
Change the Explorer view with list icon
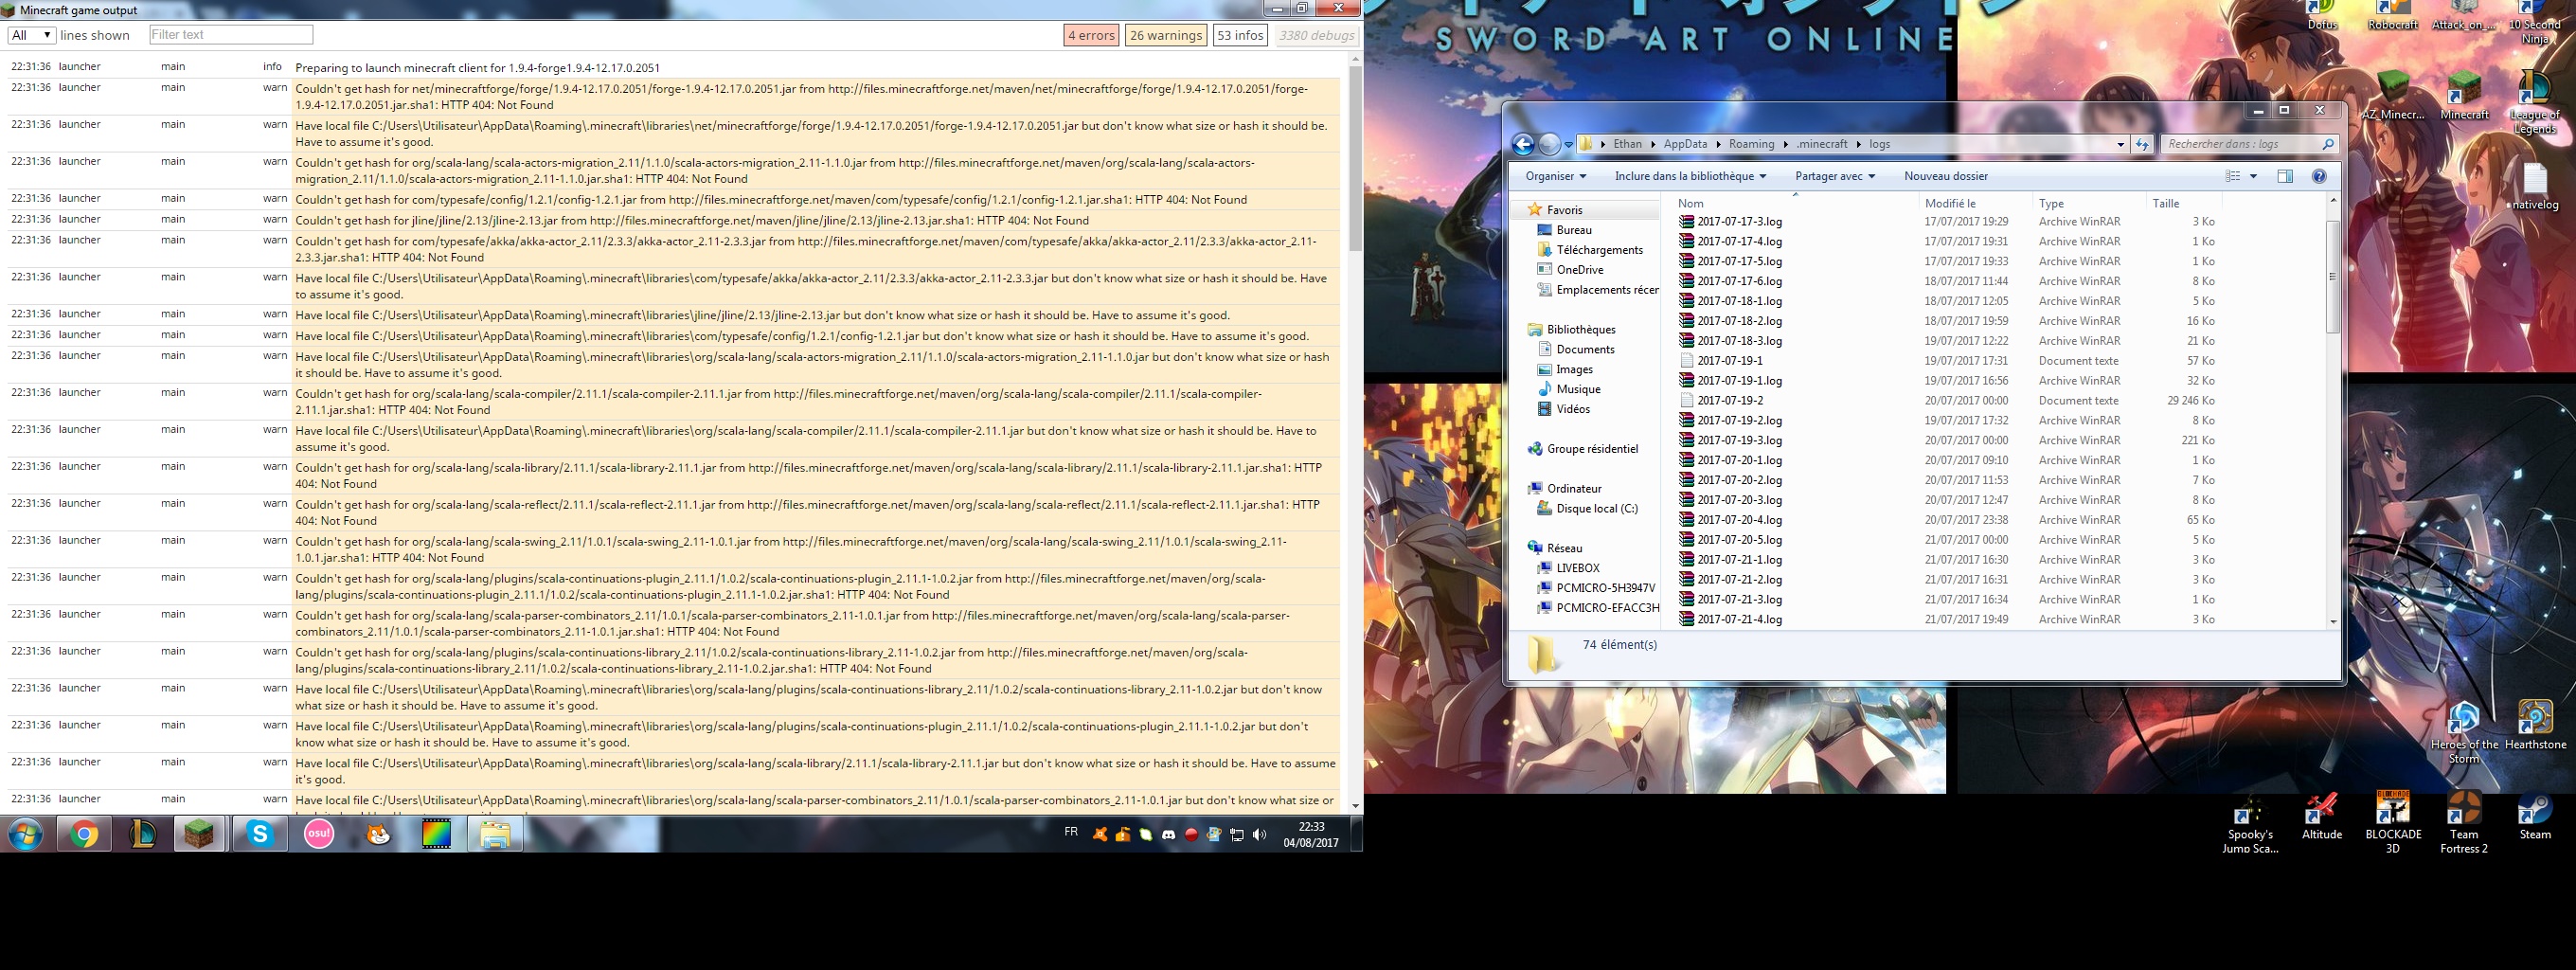pos(2232,176)
